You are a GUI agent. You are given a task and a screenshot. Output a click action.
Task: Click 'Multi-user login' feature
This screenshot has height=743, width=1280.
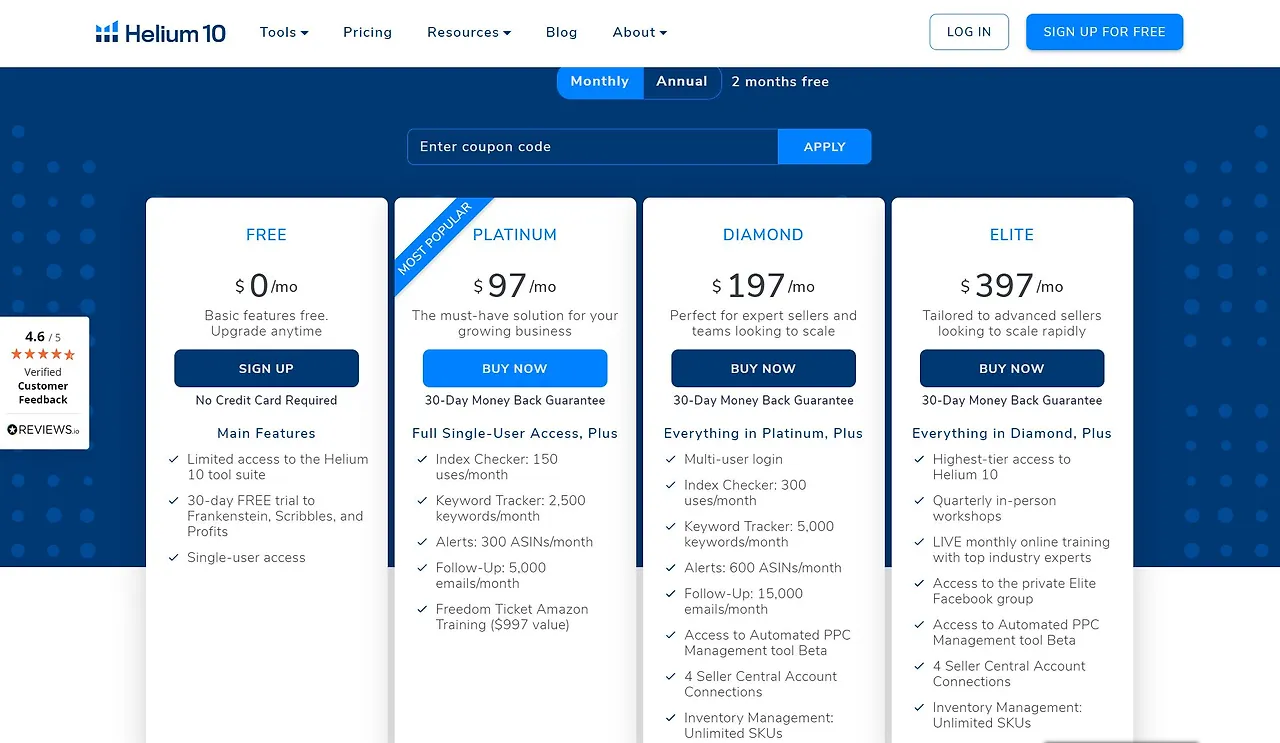pyautogui.click(x=733, y=460)
